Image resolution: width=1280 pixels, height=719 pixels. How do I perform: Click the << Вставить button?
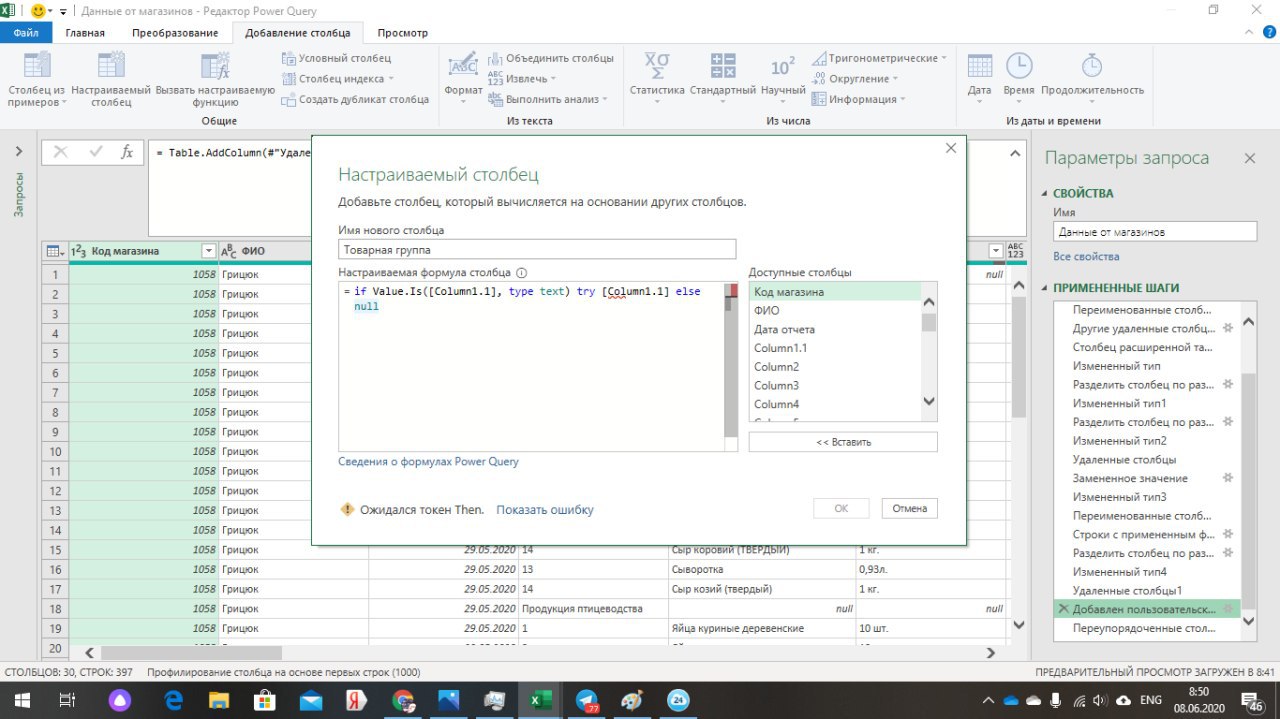tap(843, 442)
